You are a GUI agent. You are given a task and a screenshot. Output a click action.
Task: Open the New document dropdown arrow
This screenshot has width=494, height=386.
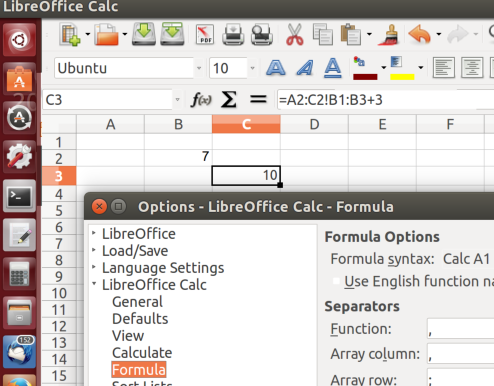click(x=88, y=34)
